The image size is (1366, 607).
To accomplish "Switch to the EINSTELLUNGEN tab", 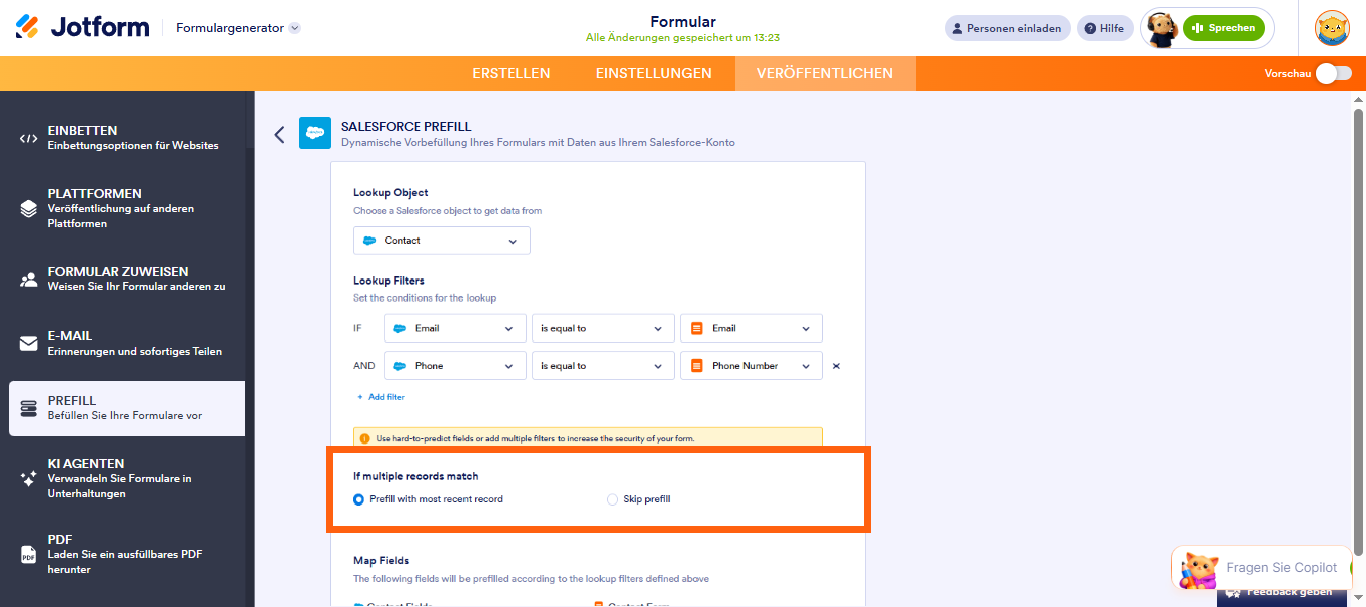I will pos(654,73).
